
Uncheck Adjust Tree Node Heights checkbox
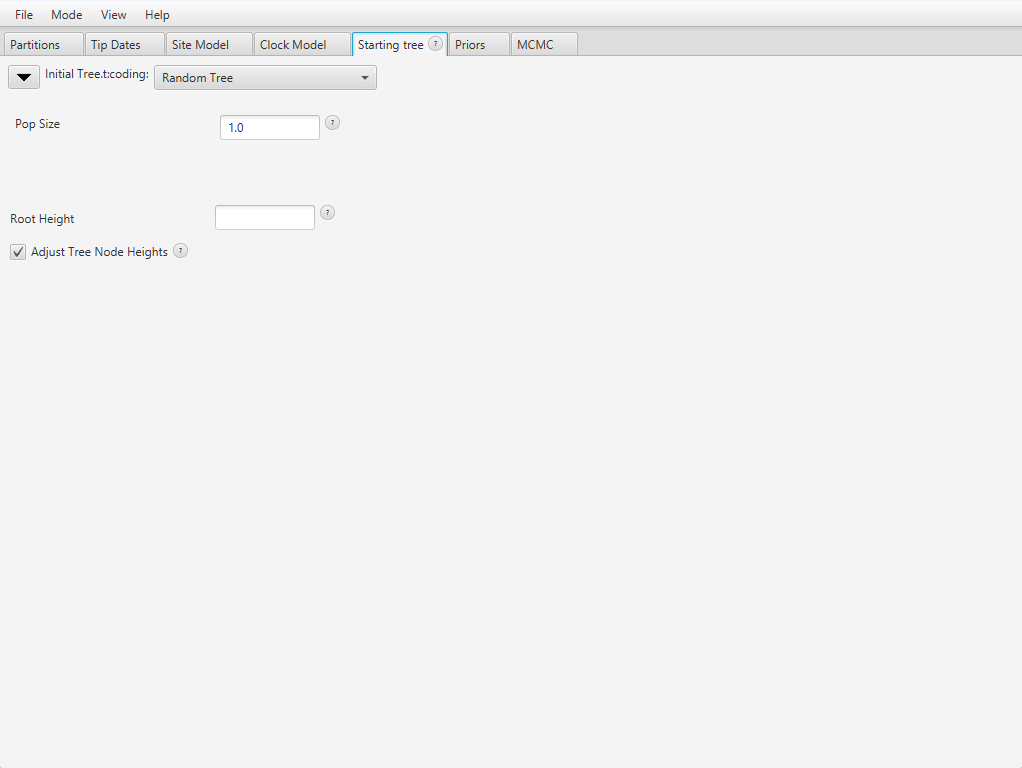point(18,252)
